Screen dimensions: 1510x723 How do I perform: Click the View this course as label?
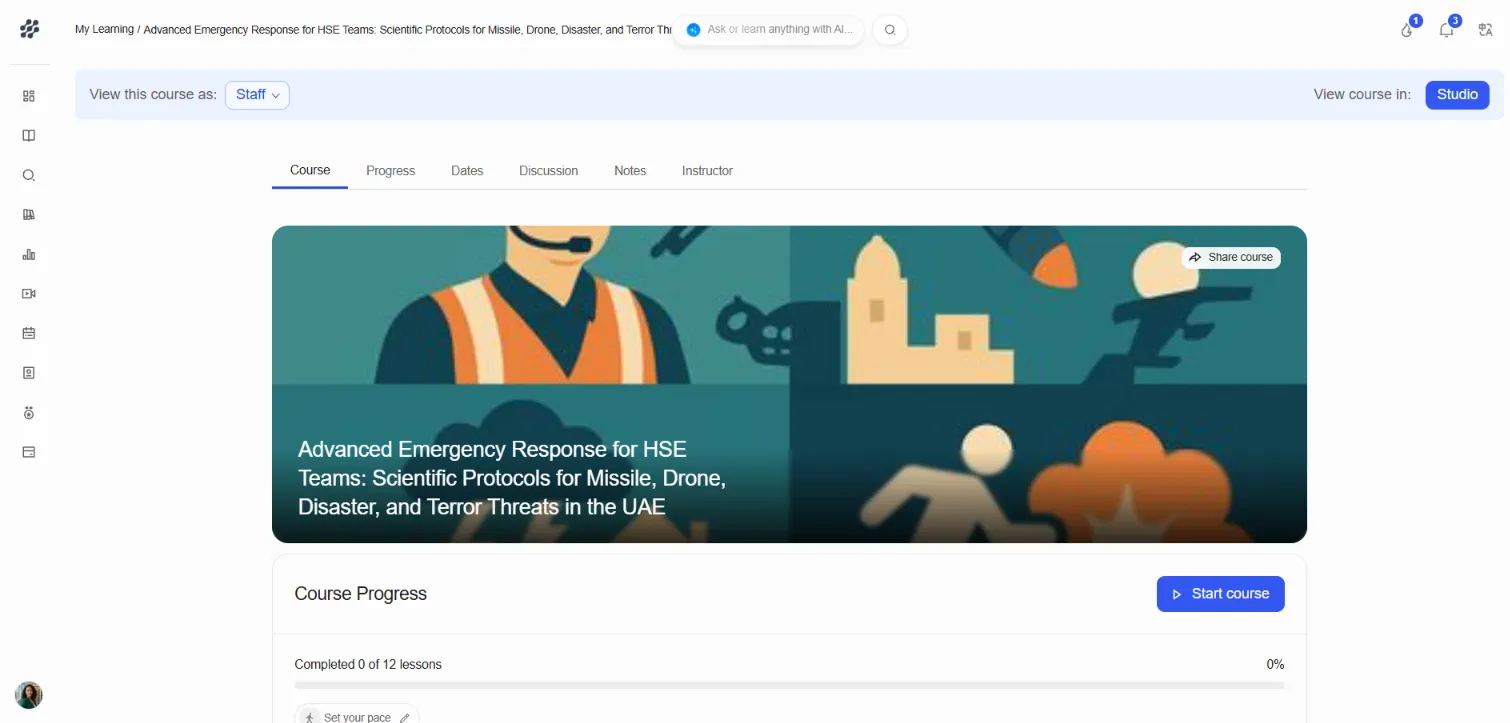click(x=153, y=95)
